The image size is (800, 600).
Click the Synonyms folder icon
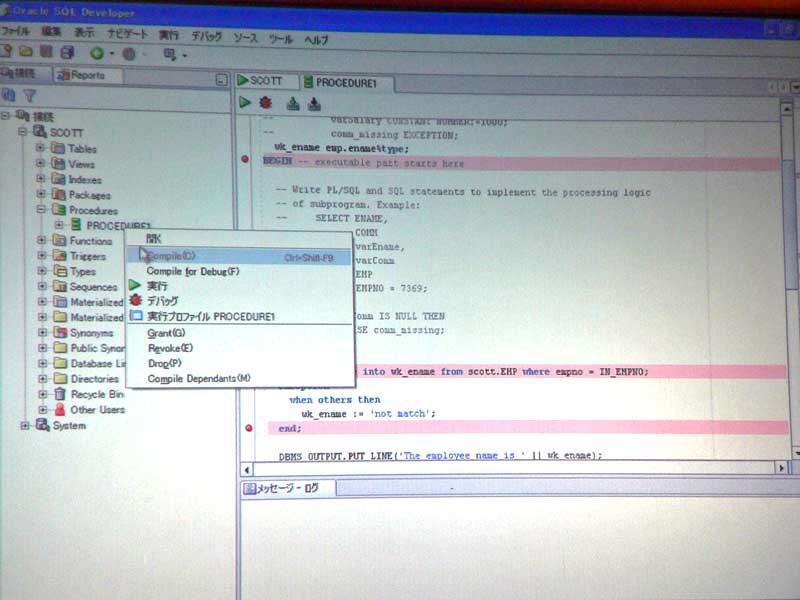(x=61, y=332)
